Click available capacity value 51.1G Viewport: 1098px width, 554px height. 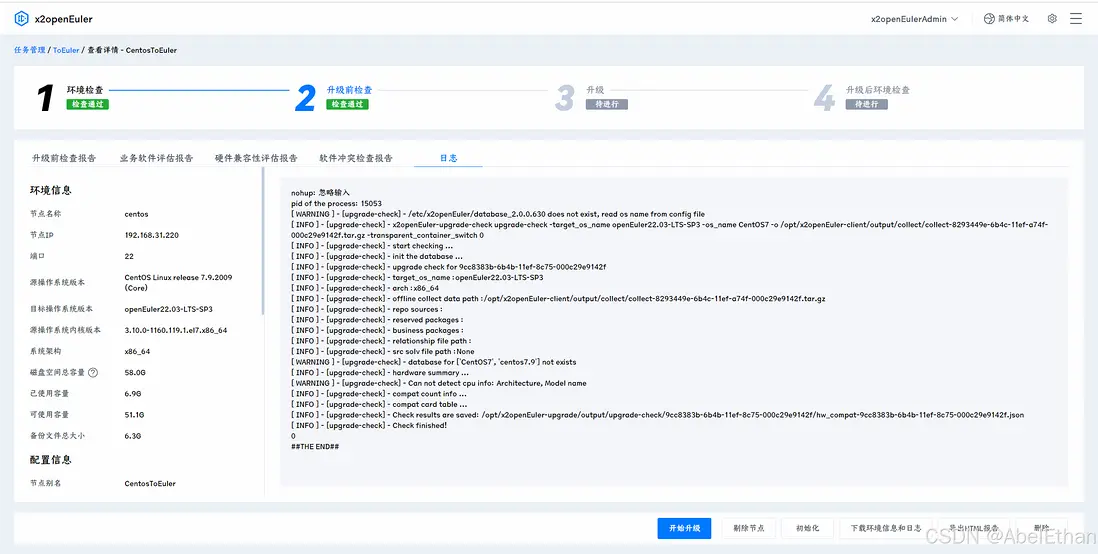[134, 415]
